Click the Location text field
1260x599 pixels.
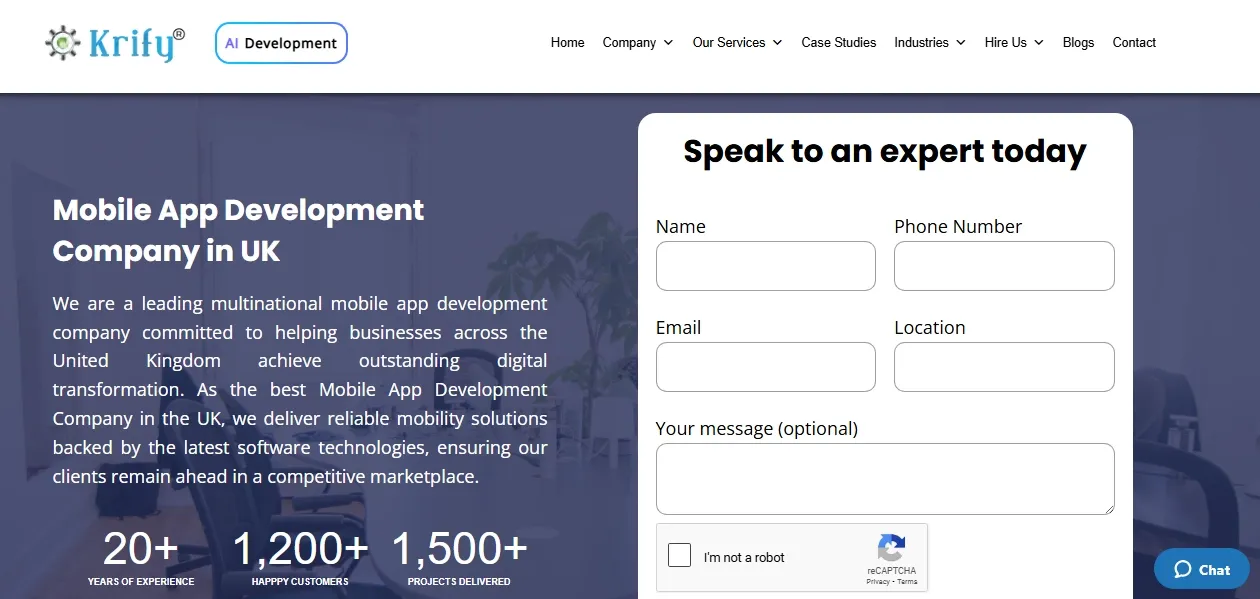coord(1004,367)
